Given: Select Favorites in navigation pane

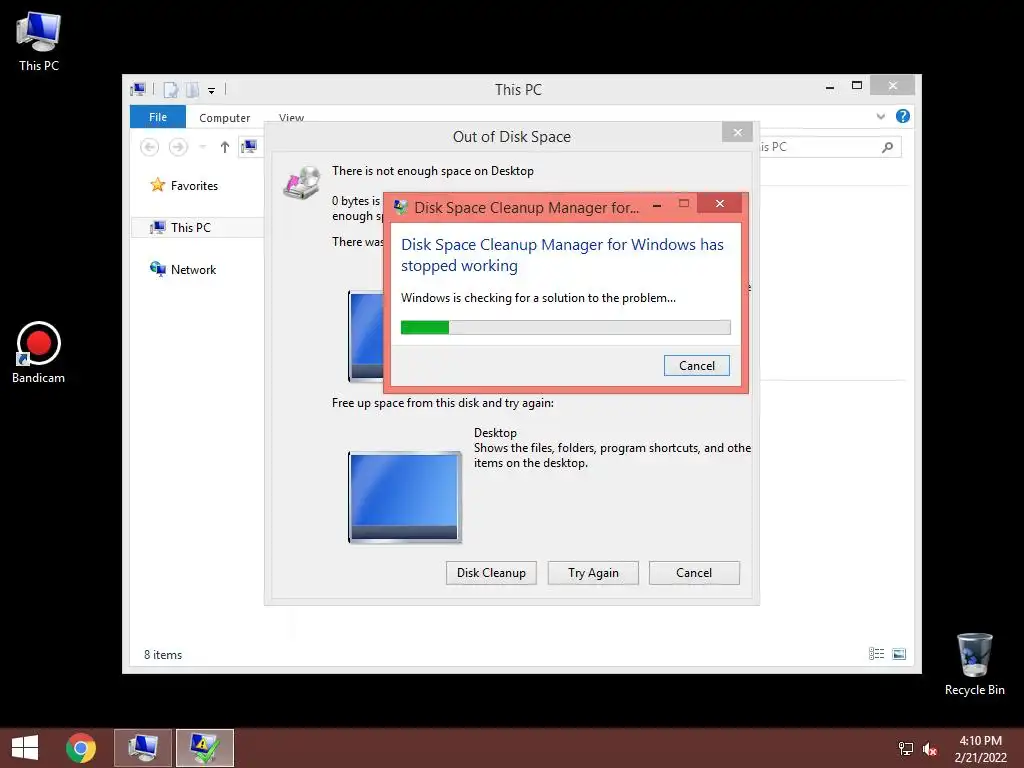Looking at the screenshot, I should (194, 185).
